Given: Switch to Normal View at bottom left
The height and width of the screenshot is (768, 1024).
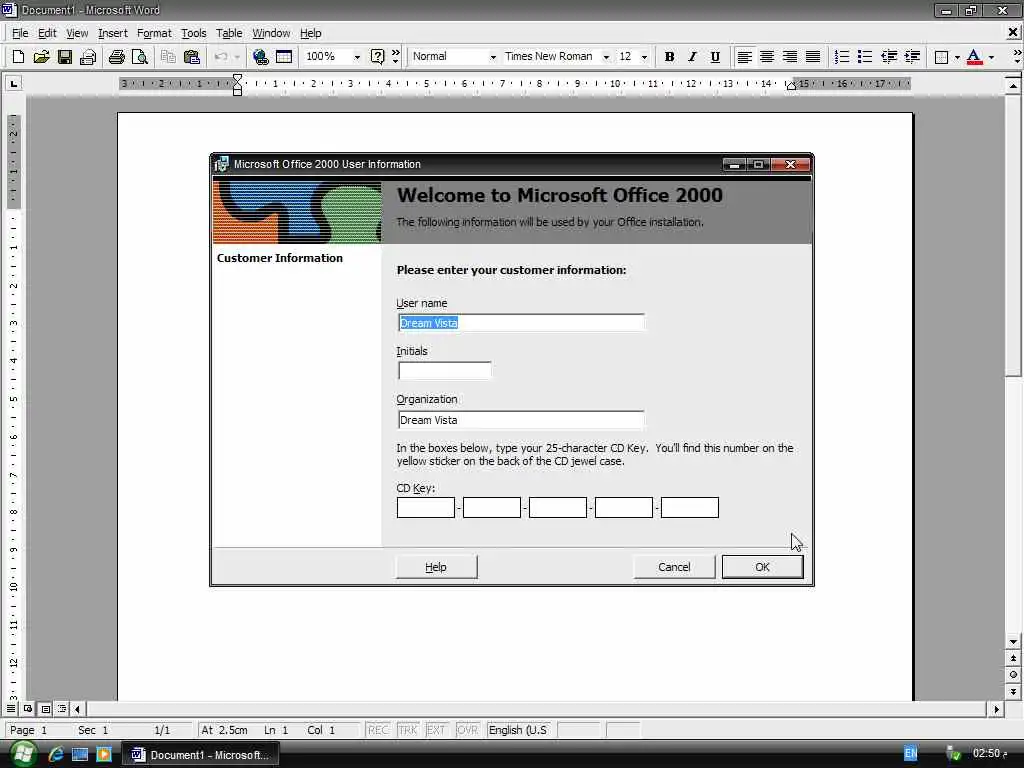Looking at the screenshot, I should (11, 709).
